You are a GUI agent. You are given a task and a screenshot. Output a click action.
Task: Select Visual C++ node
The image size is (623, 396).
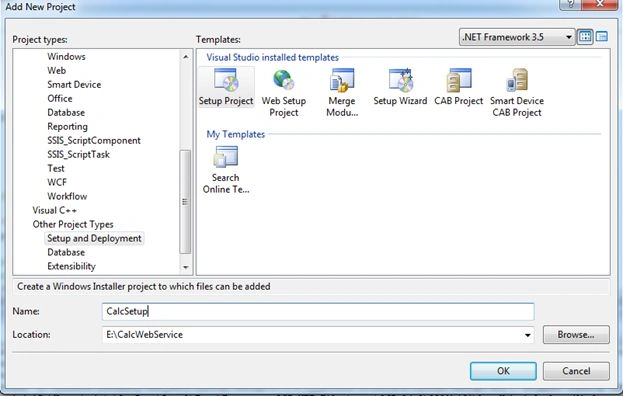coord(54,210)
